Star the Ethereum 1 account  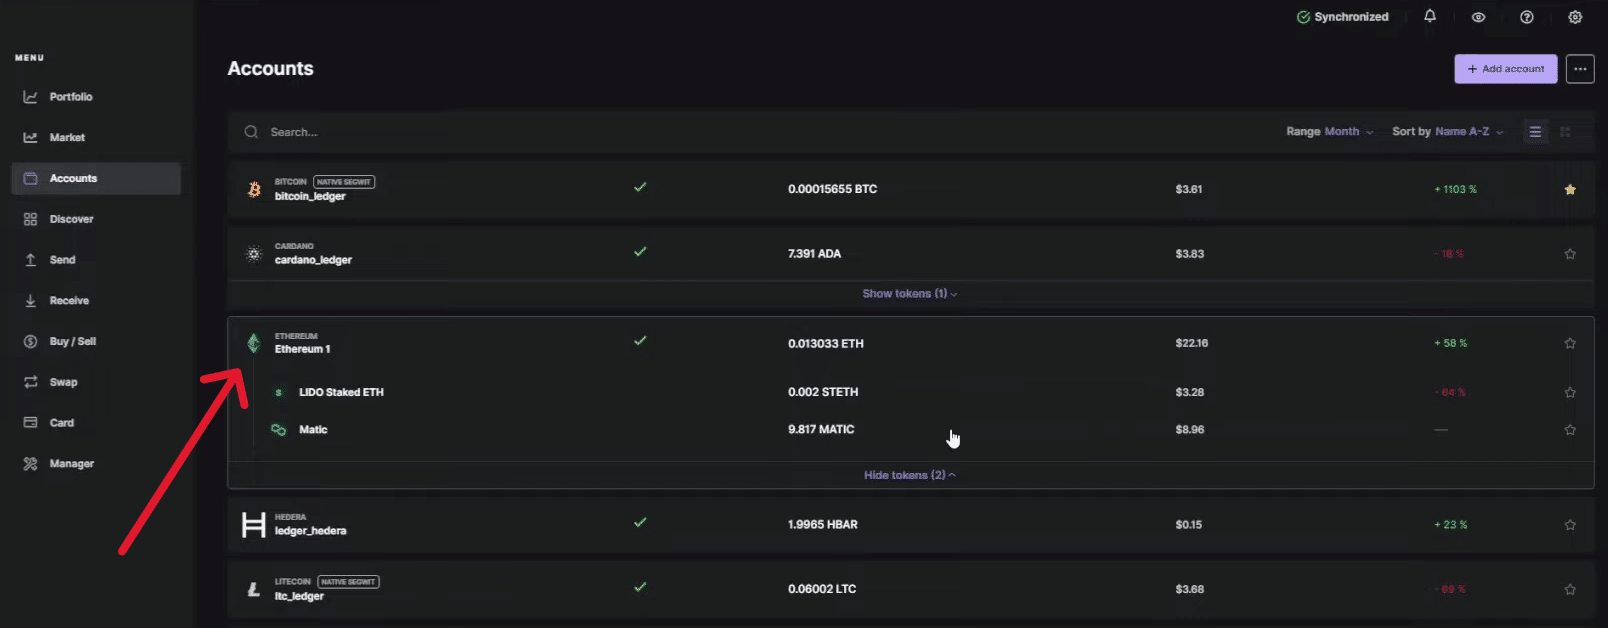pos(1570,343)
